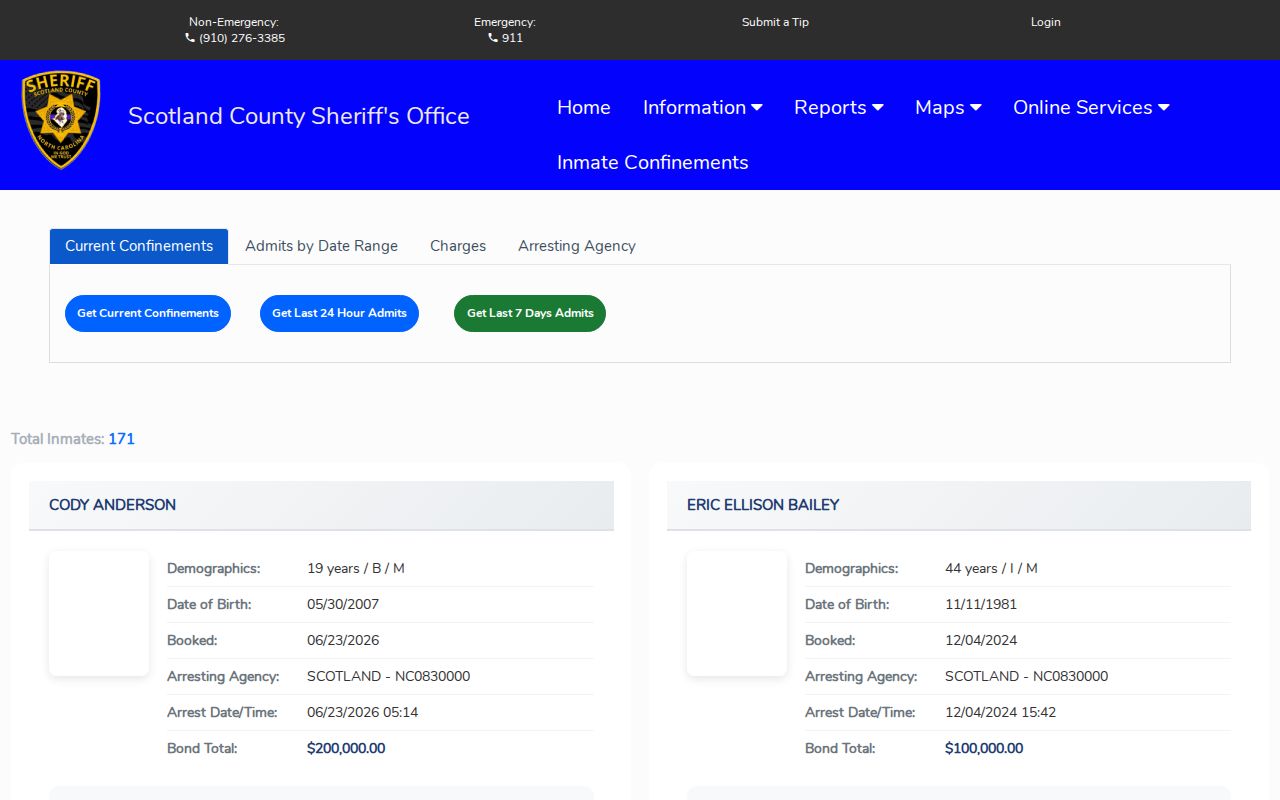Screen dimensions: 1280x800
Task: Open Inmate Confinements in navigation
Action: click(x=653, y=162)
